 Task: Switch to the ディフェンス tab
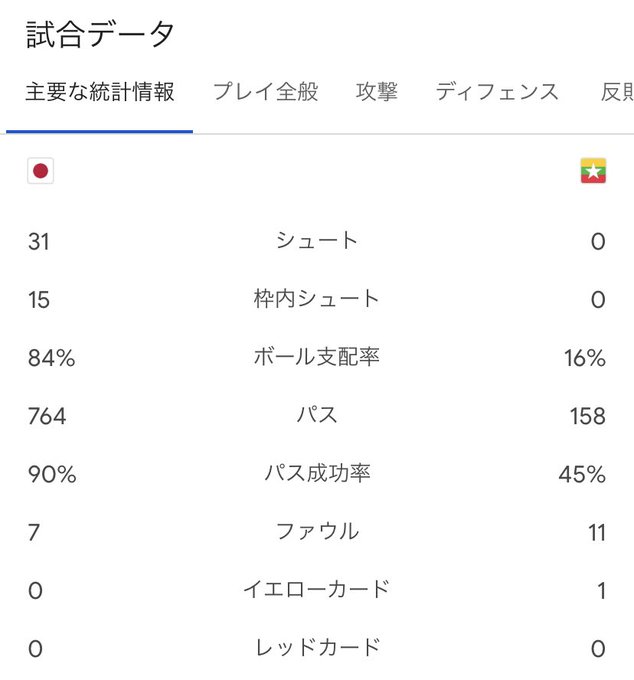coord(497,93)
